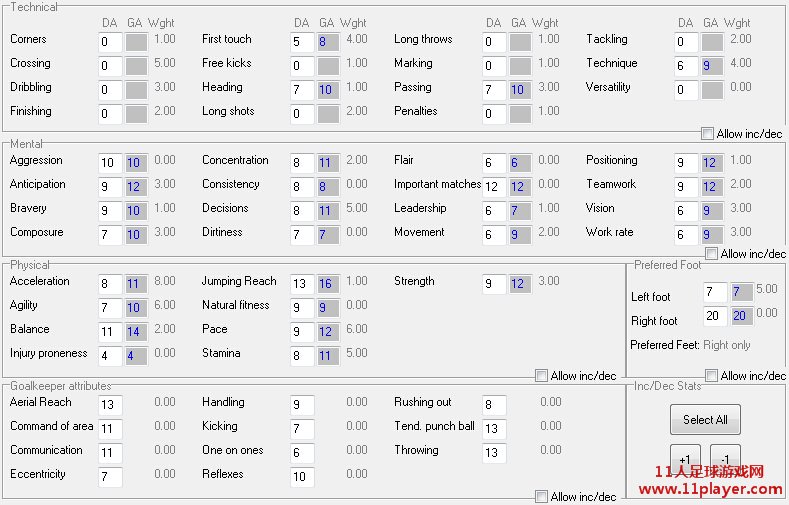Click the Left foot value field
Image resolution: width=789 pixels, height=505 pixels.
715,292
